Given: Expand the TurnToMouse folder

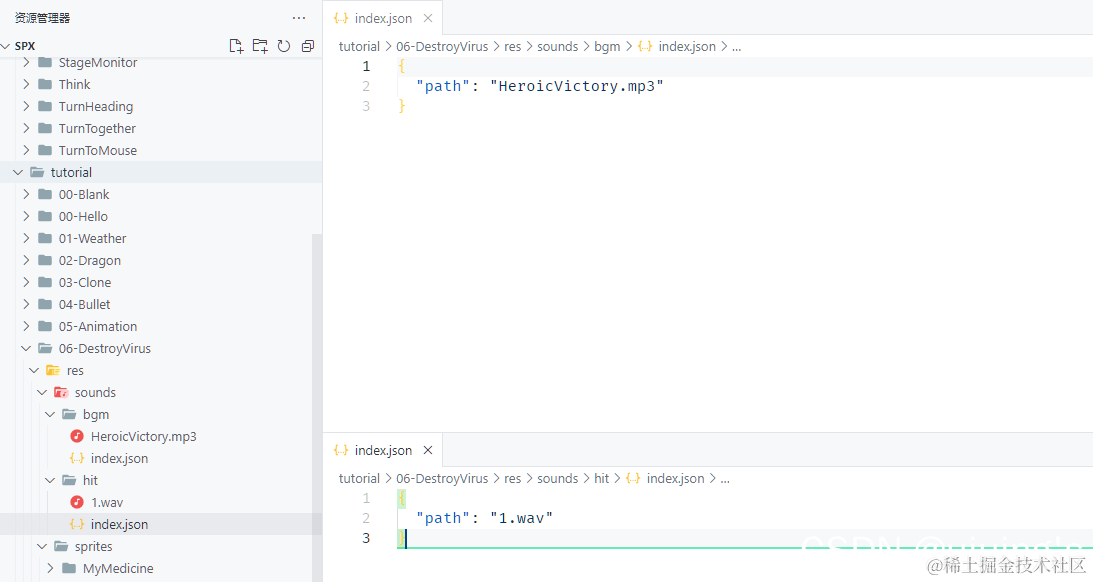Looking at the screenshot, I should pyautogui.click(x=26, y=151).
